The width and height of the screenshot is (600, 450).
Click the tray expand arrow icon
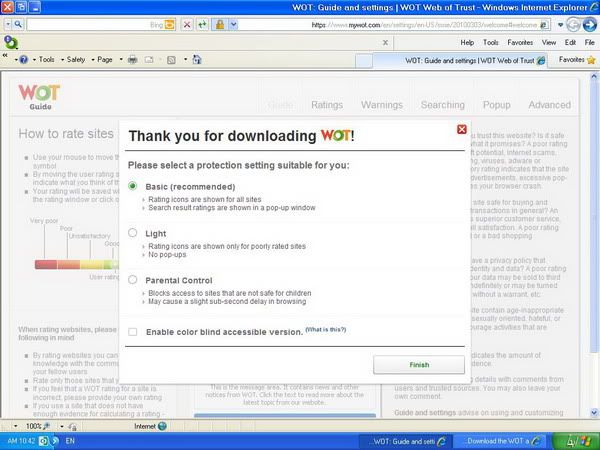[55, 441]
